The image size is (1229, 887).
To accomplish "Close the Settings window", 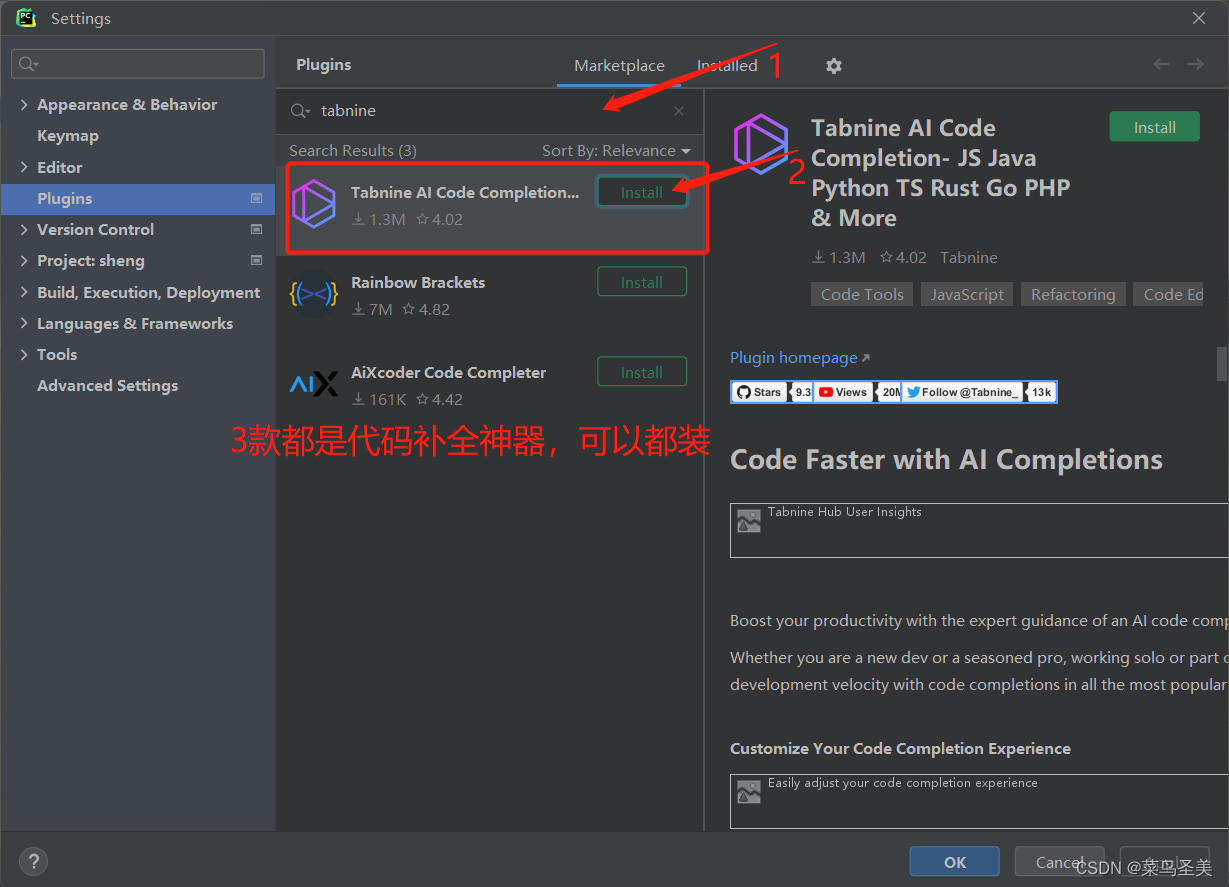I will (x=1199, y=18).
